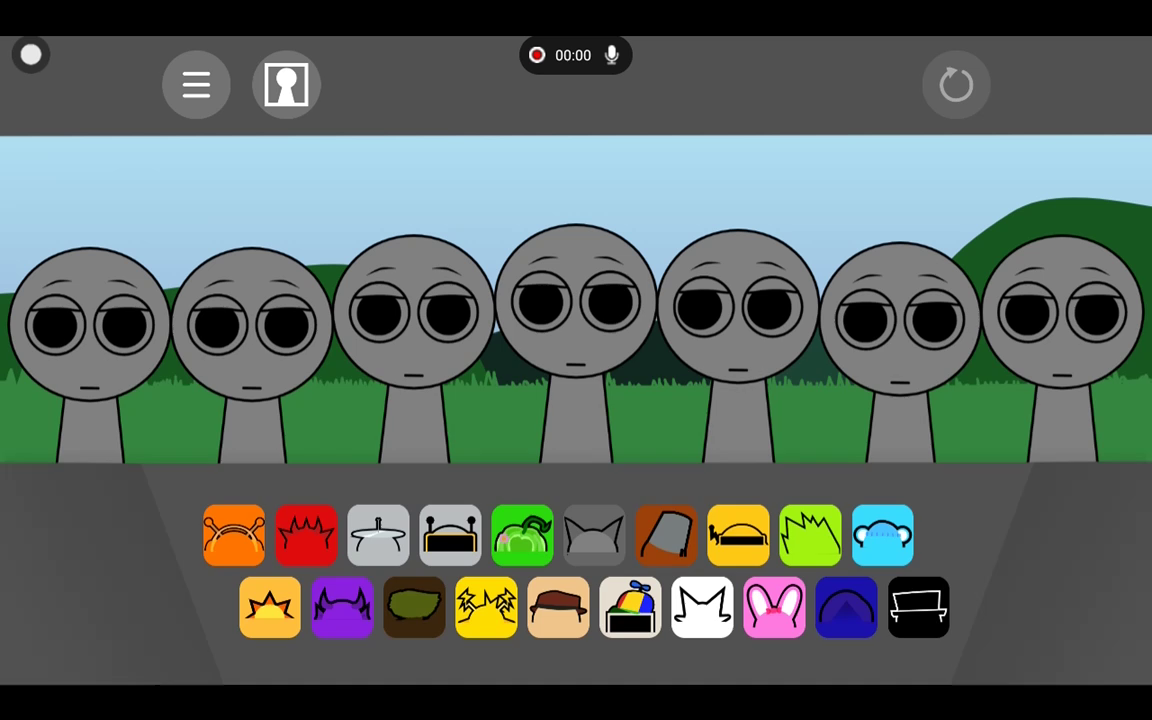The image size is (1152, 720).
Task: Pick the brown bucket hat icon
Action: coord(666,535)
